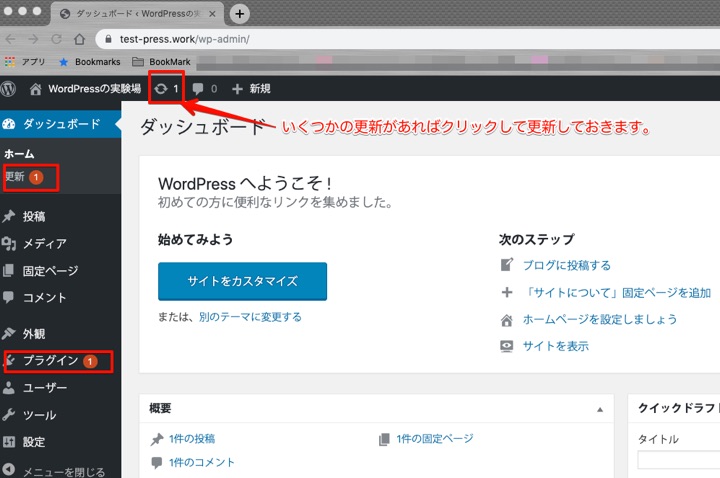720x478 pixels.
Task: Click the タイトル input field in quick draft
Action: [679, 460]
